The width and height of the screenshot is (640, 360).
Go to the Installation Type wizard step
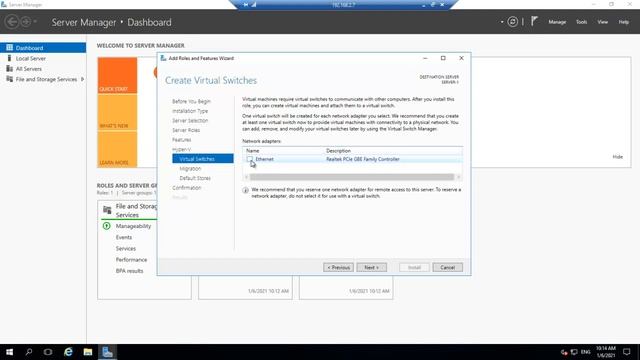(x=190, y=111)
